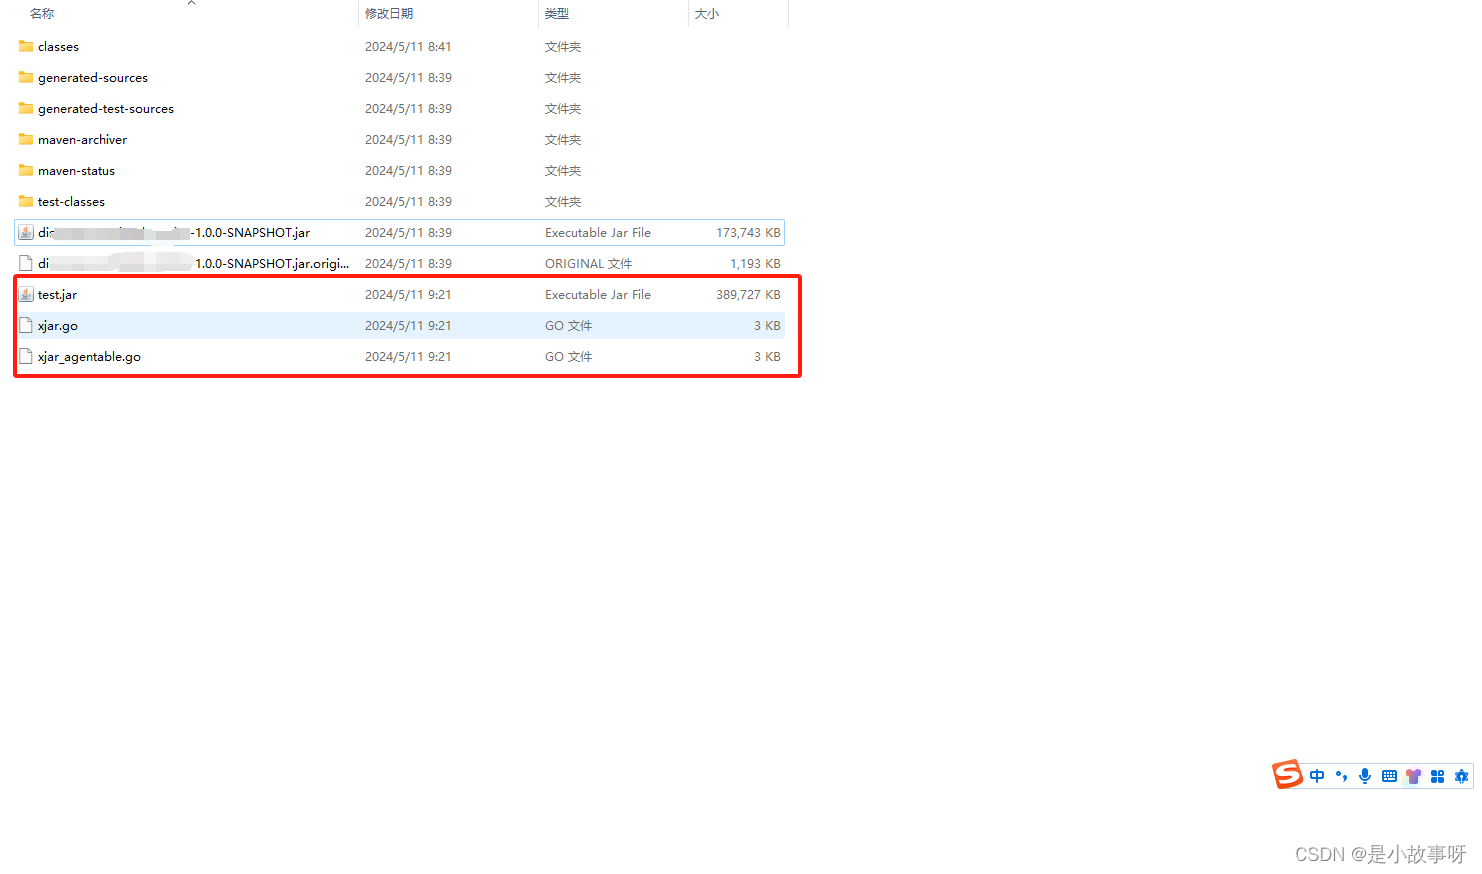
Task: Select the test.jar file name
Action: [57, 294]
